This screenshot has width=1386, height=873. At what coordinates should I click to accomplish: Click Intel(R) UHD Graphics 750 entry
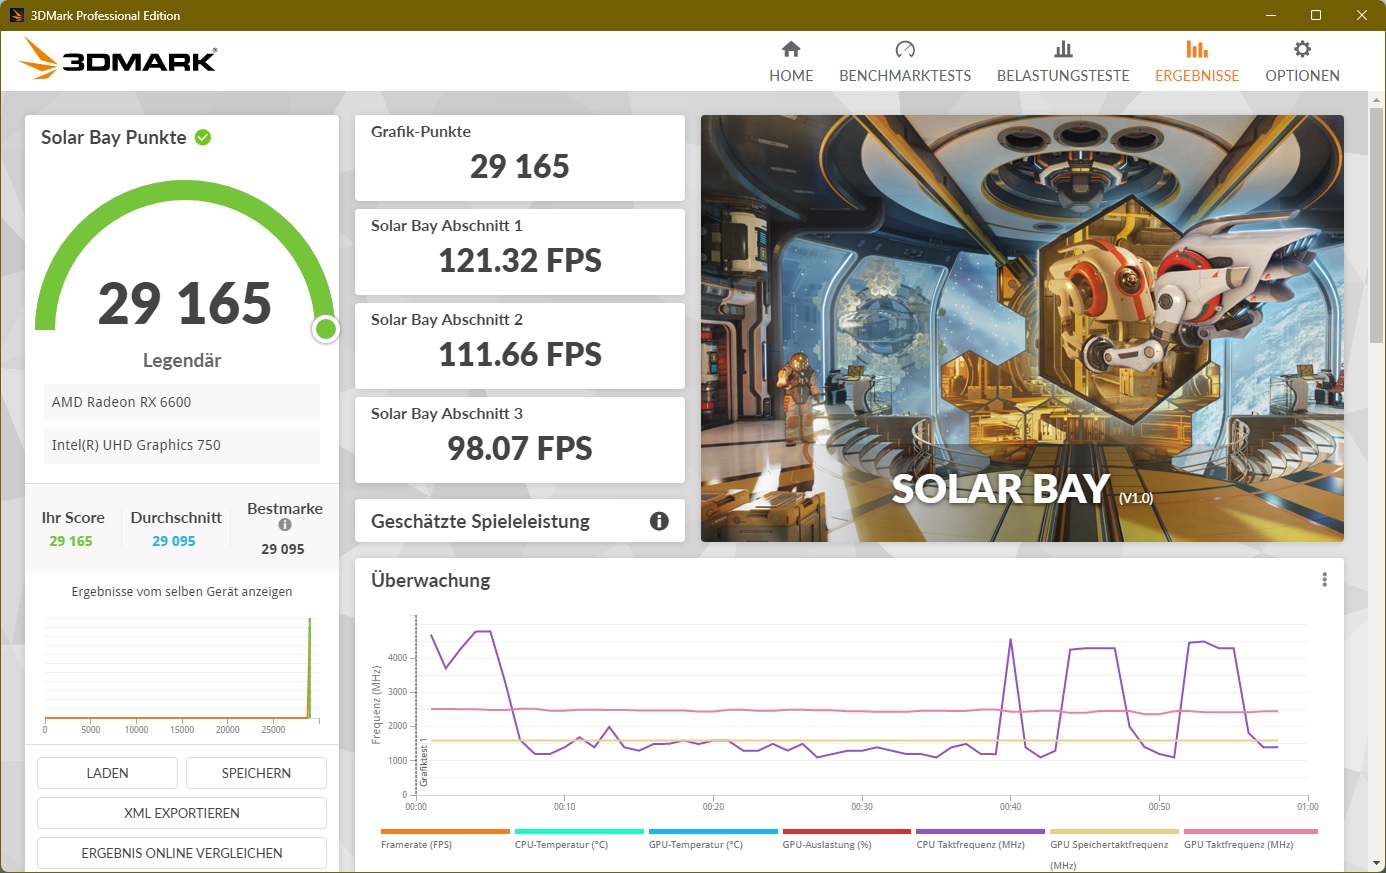[182, 445]
